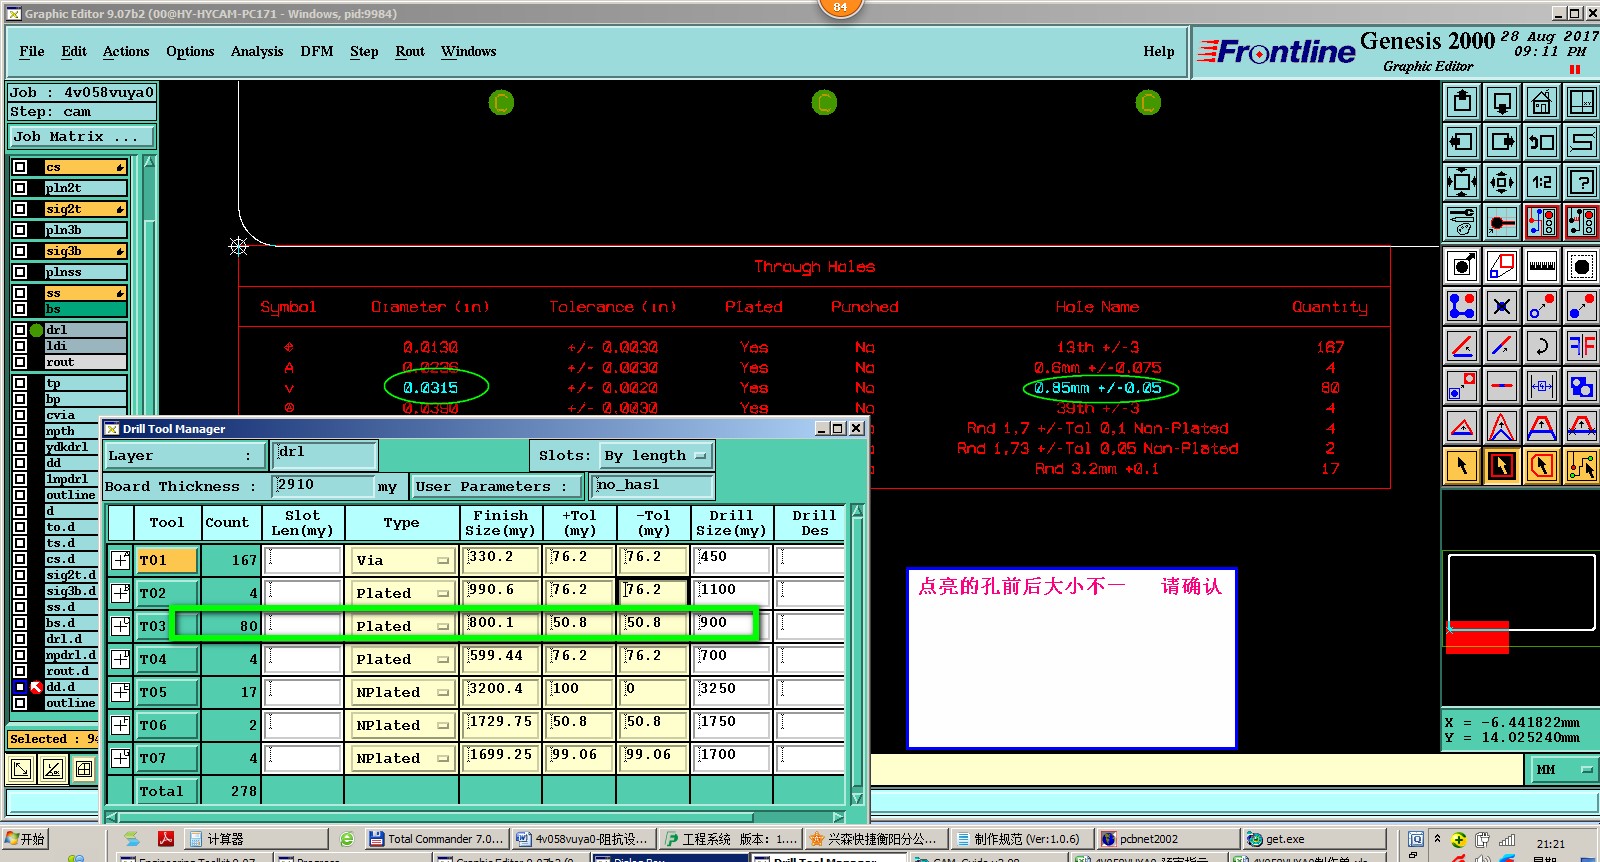This screenshot has width=1600, height=862.
Task: Click the home view icon
Action: [1542, 102]
